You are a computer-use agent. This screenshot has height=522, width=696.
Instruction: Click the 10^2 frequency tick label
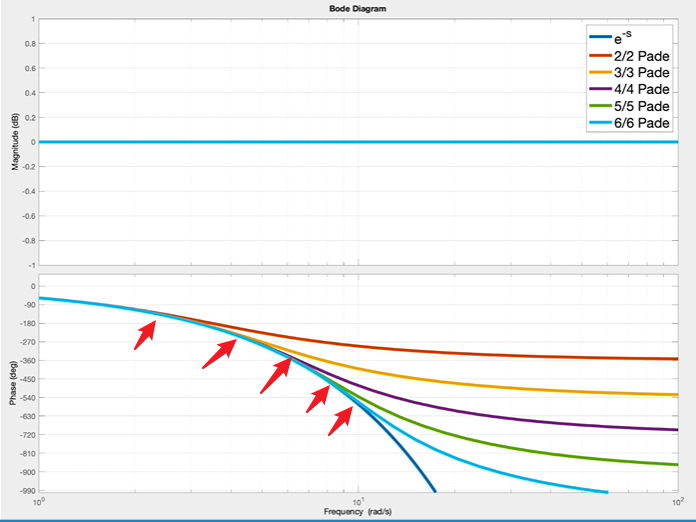click(x=678, y=502)
